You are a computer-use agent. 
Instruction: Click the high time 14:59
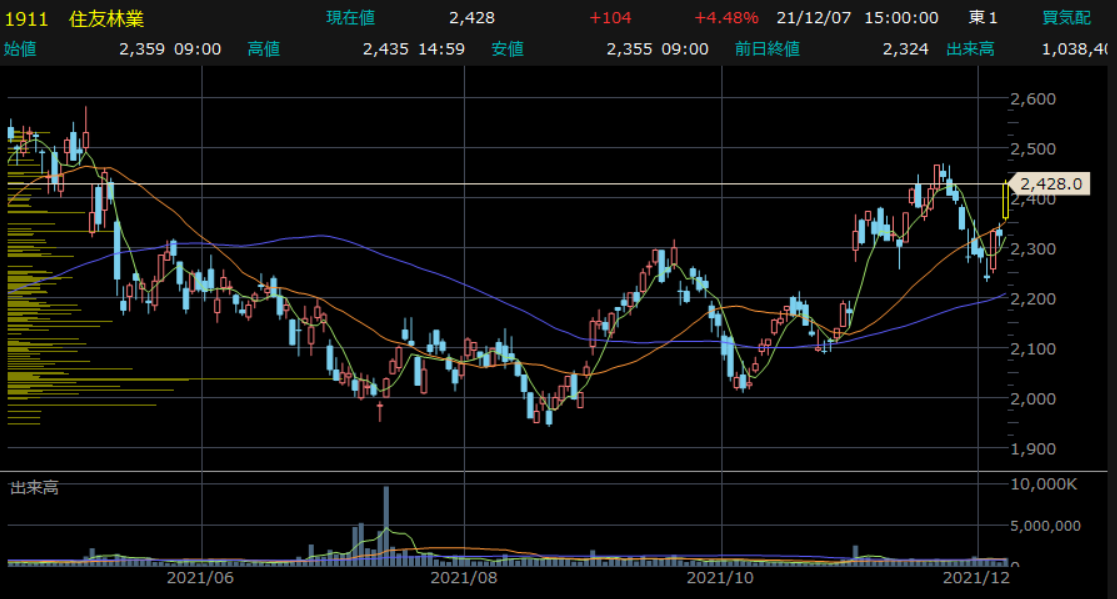point(442,49)
